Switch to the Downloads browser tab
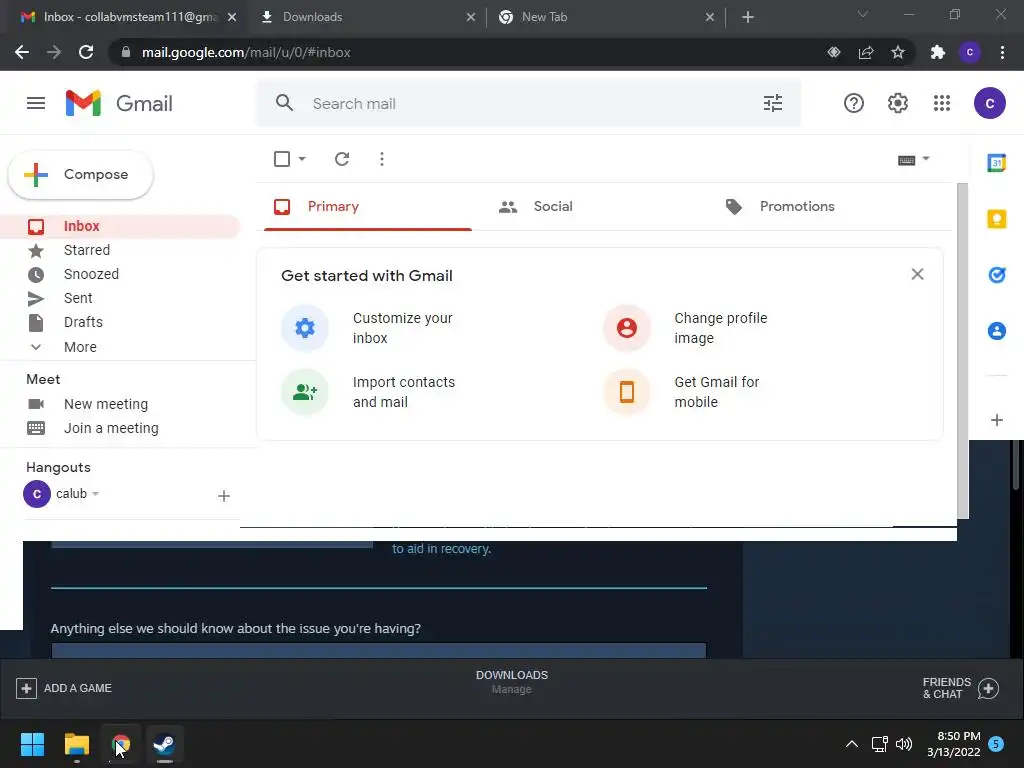 (367, 17)
